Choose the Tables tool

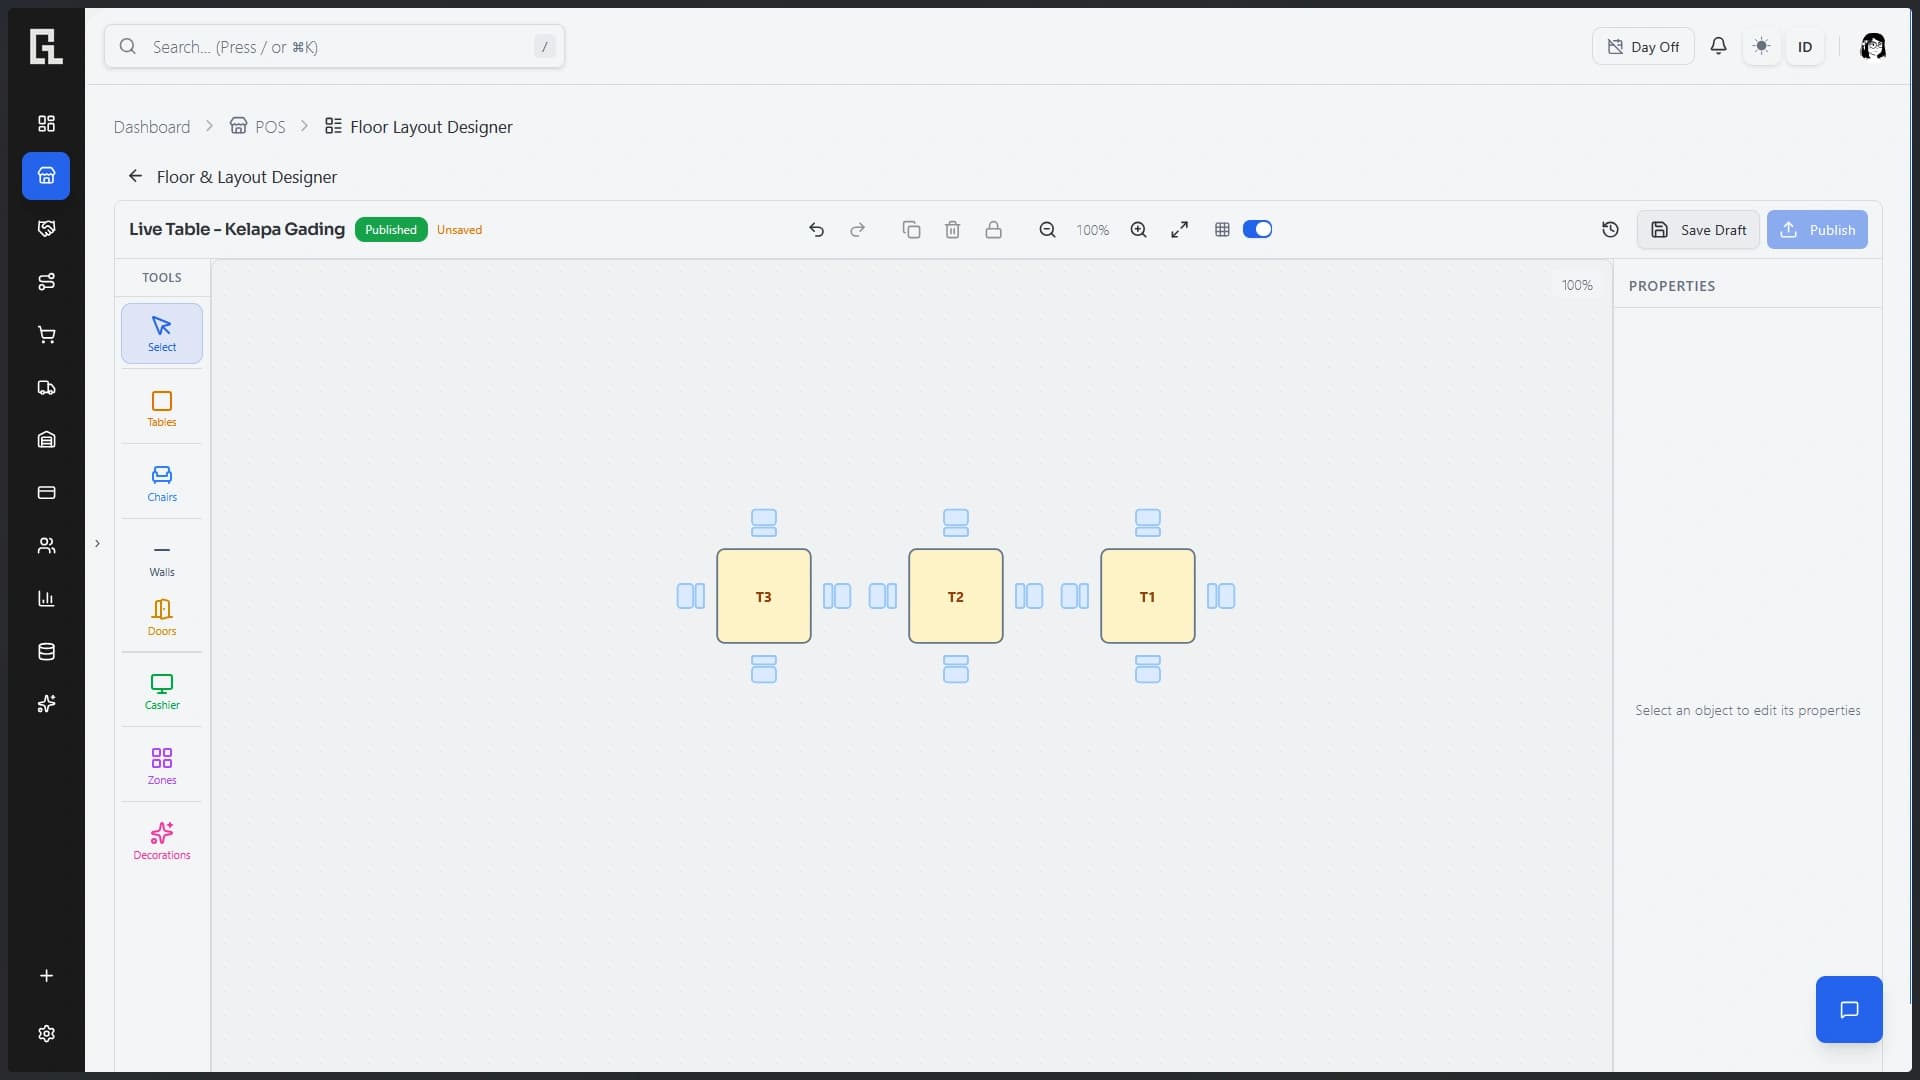[162, 409]
